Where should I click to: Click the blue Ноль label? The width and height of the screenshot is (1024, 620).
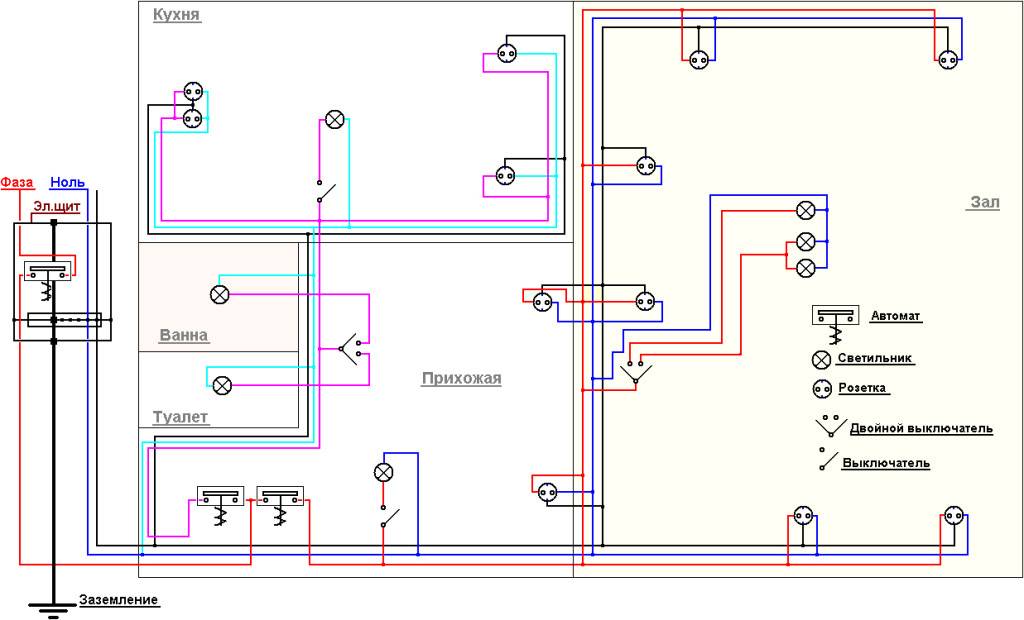point(67,182)
